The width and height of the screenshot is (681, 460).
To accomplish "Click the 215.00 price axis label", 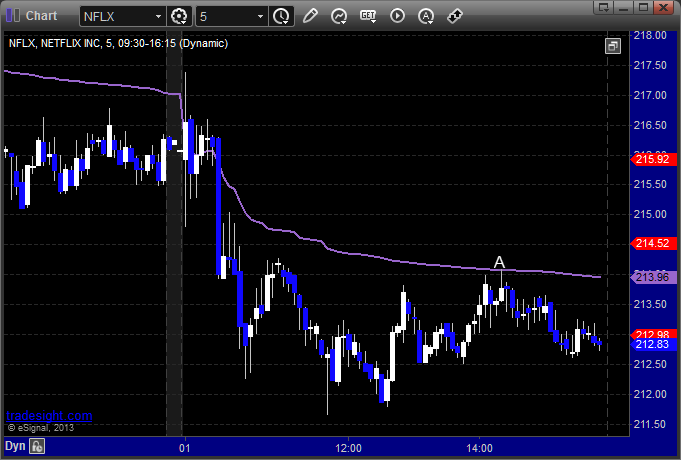I will tap(650, 214).
